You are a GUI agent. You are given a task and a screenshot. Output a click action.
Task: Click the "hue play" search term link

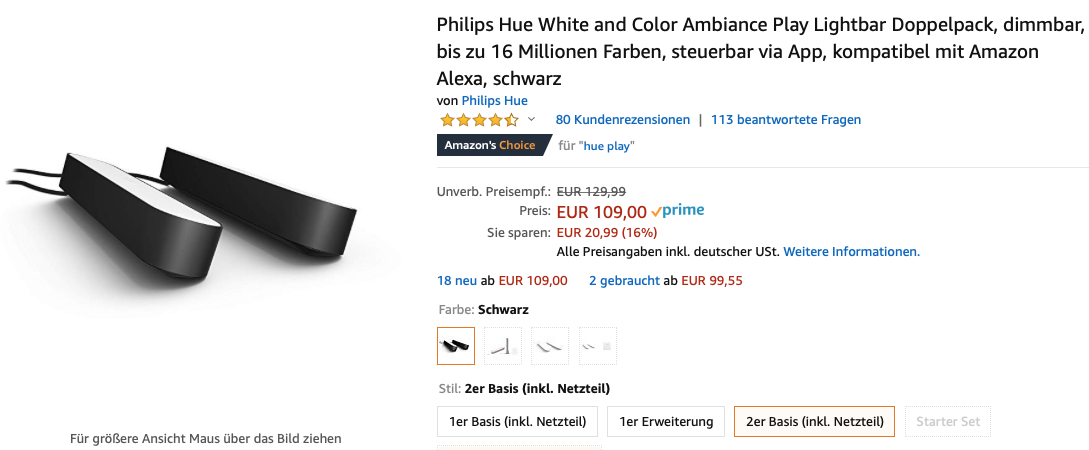(x=608, y=146)
